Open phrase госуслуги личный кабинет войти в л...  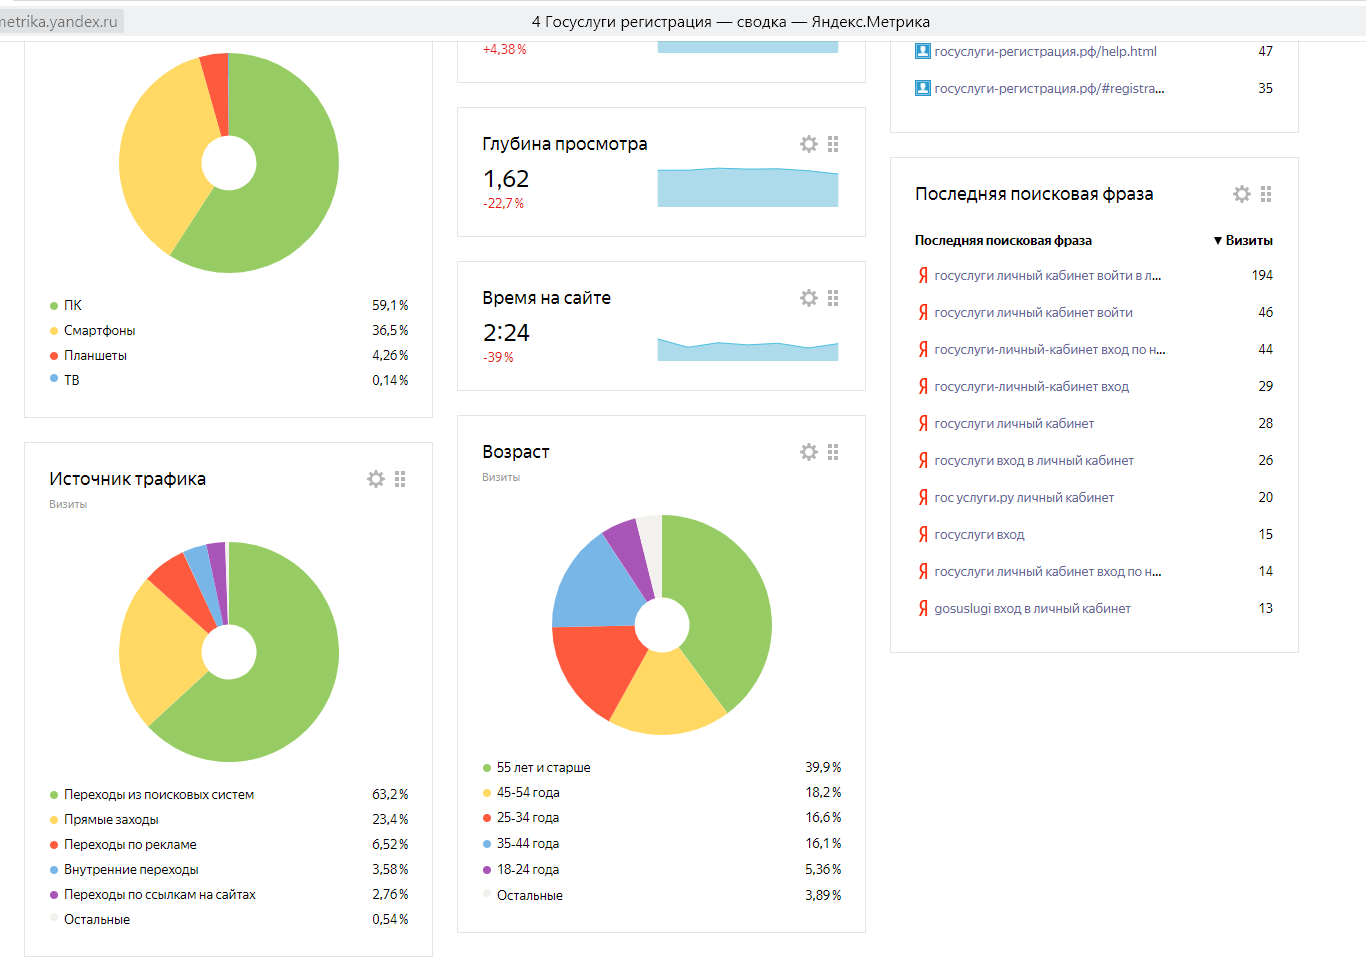click(1047, 275)
